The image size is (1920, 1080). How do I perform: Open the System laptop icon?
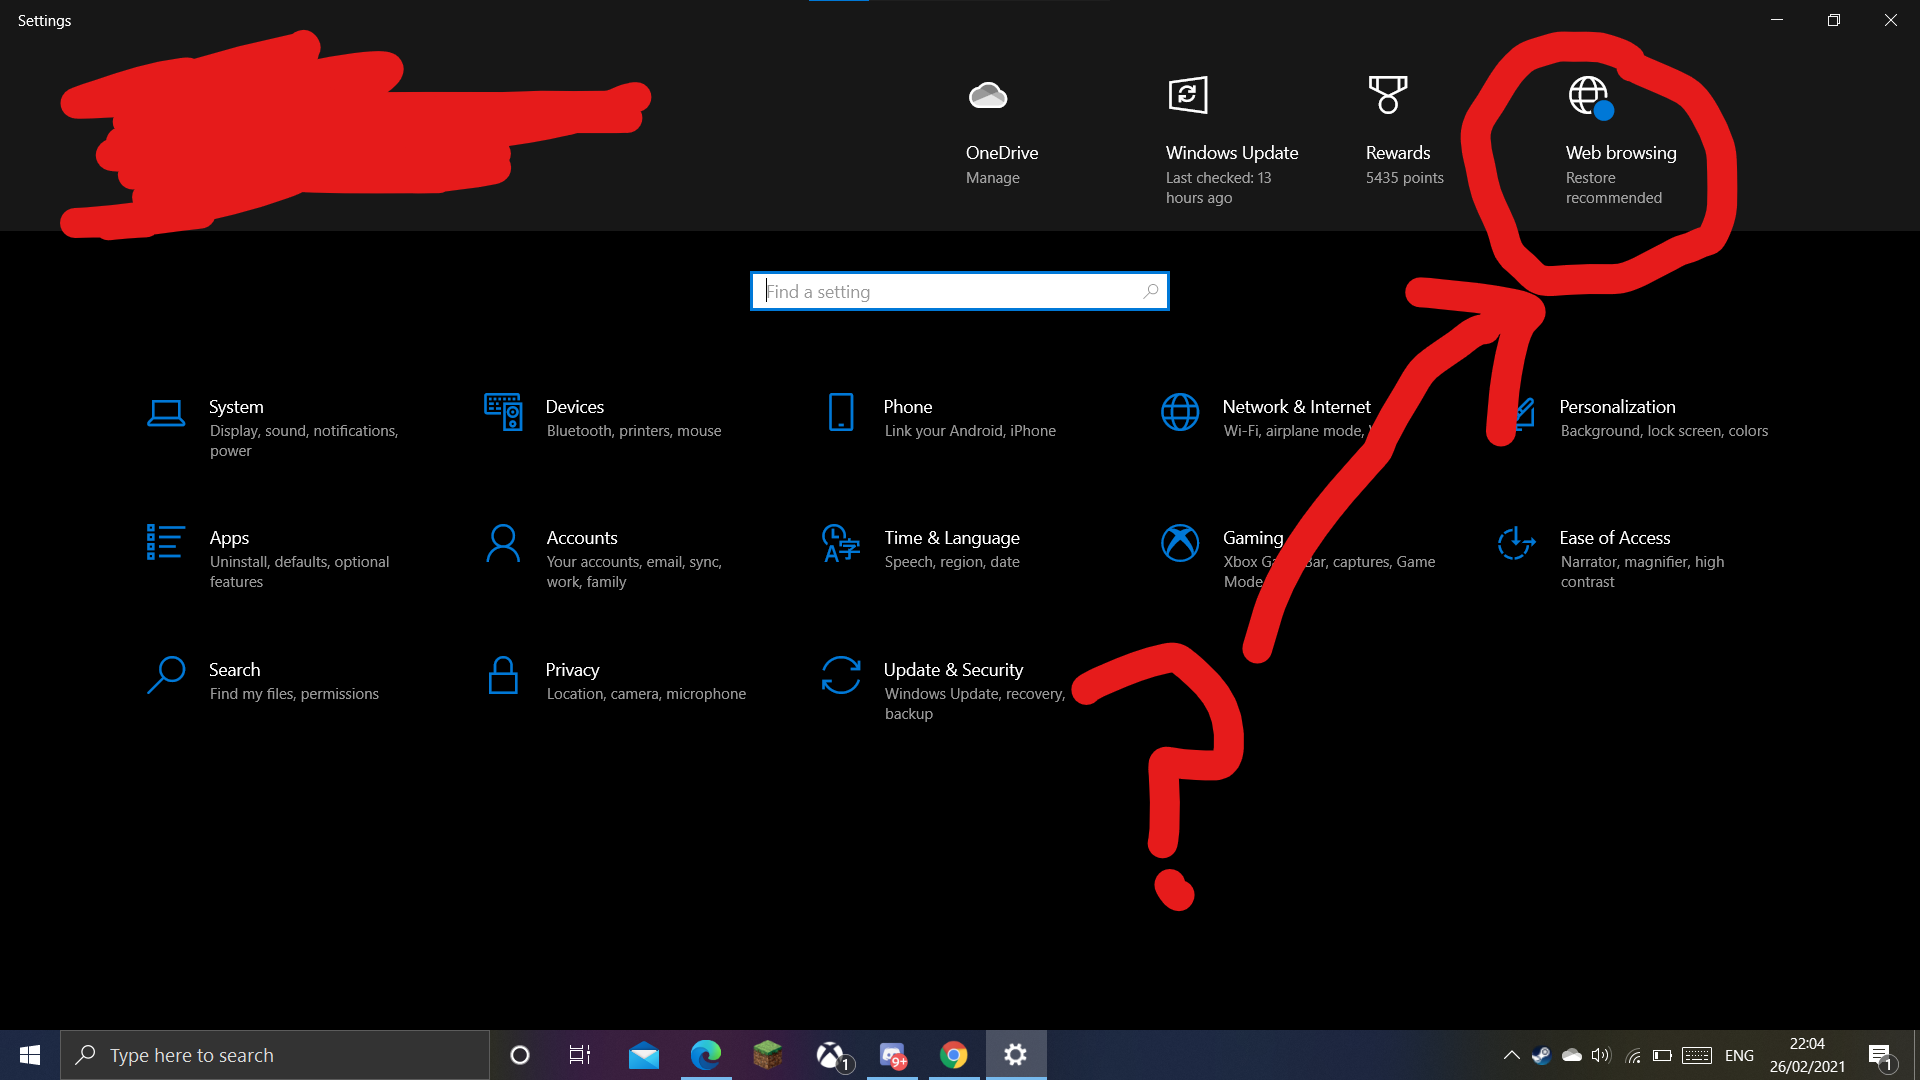click(166, 413)
